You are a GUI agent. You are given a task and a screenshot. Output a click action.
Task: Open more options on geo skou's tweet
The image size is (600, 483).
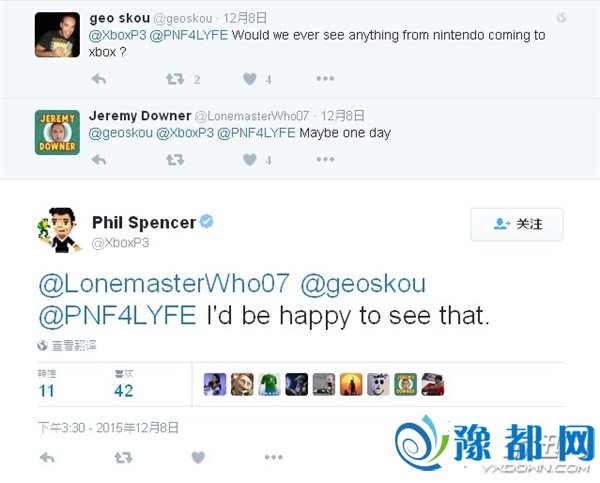(325, 79)
